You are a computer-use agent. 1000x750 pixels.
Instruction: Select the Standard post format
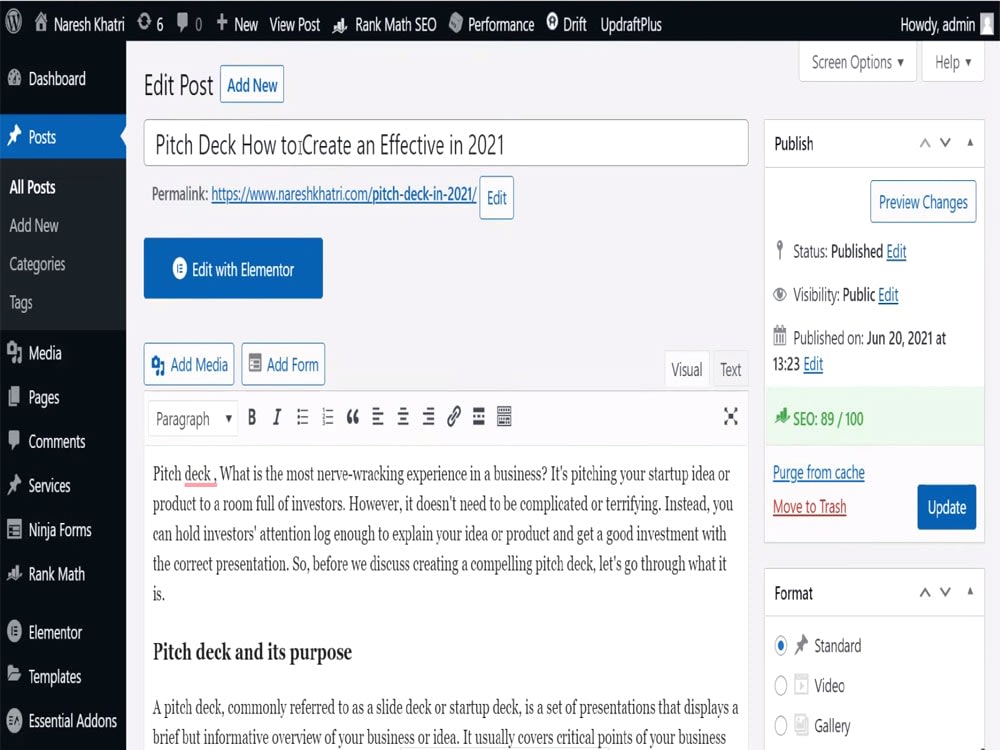click(781, 645)
